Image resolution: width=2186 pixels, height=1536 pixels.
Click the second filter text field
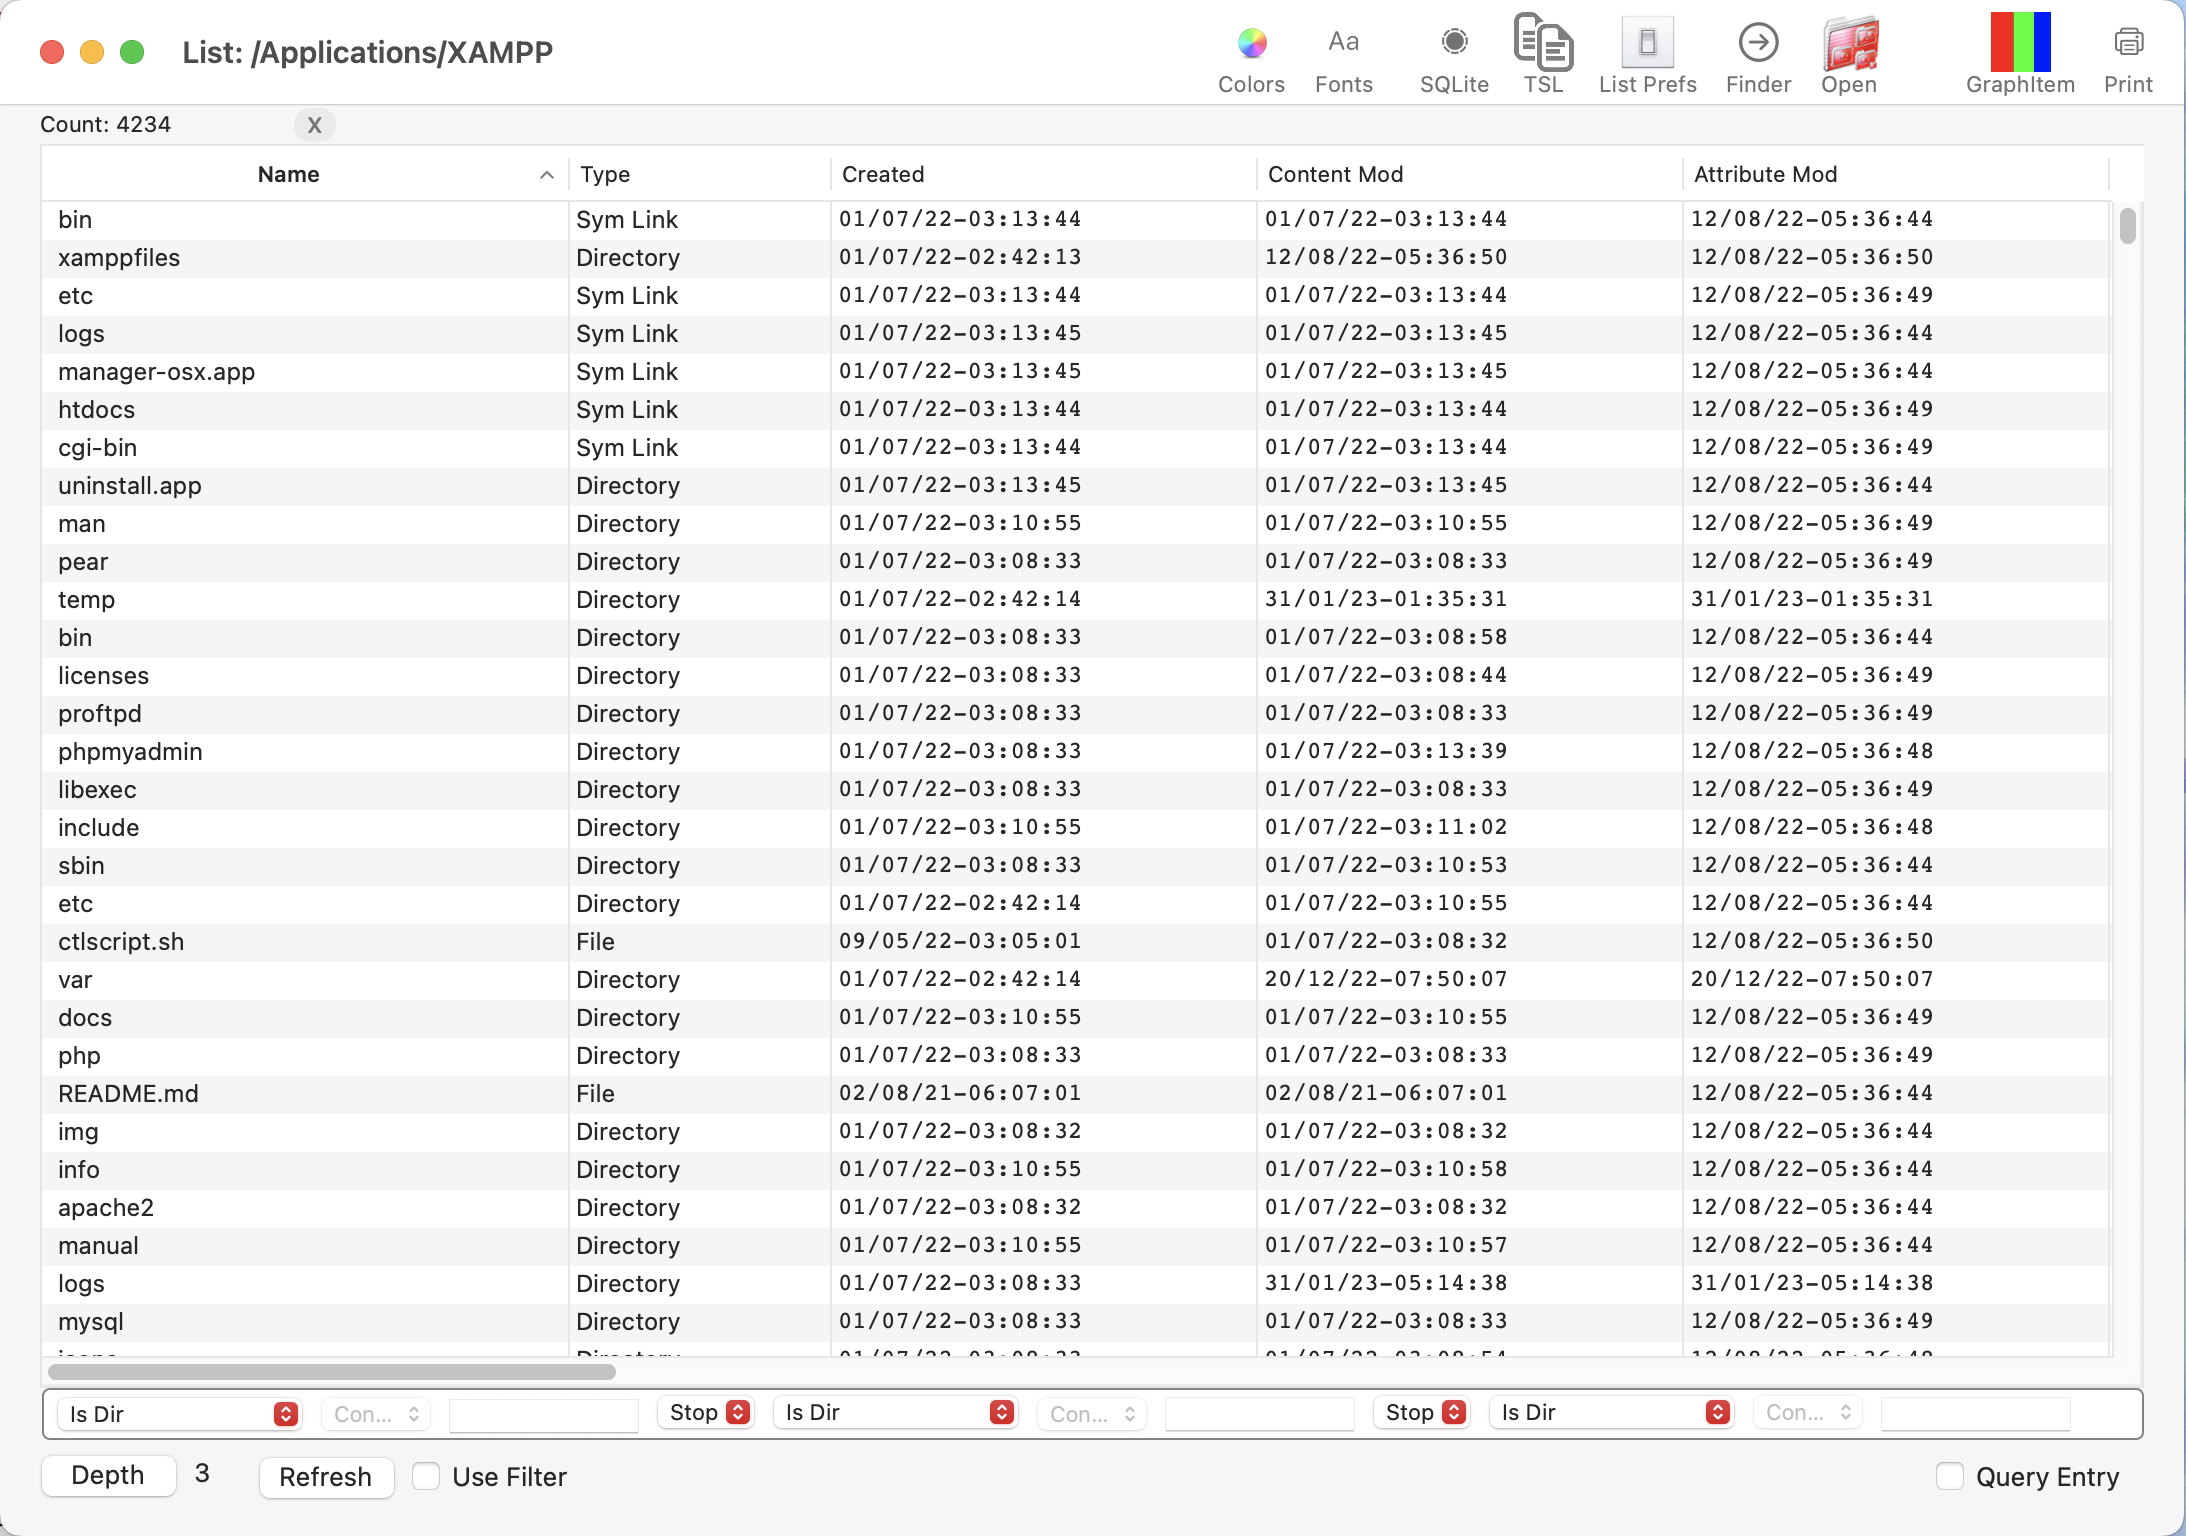[1259, 1414]
